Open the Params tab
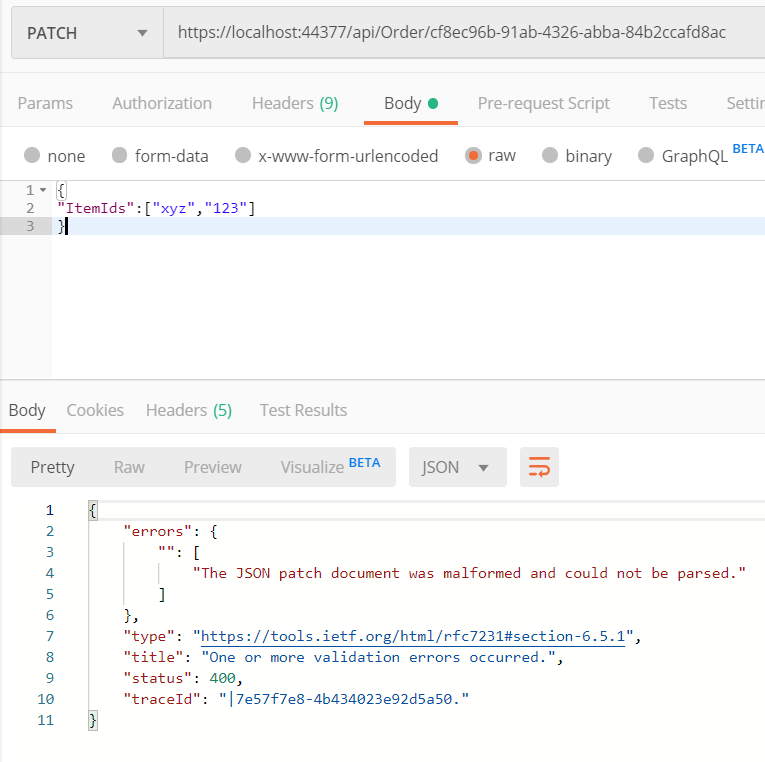The height and width of the screenshot is (762, 765). point(45,103)
